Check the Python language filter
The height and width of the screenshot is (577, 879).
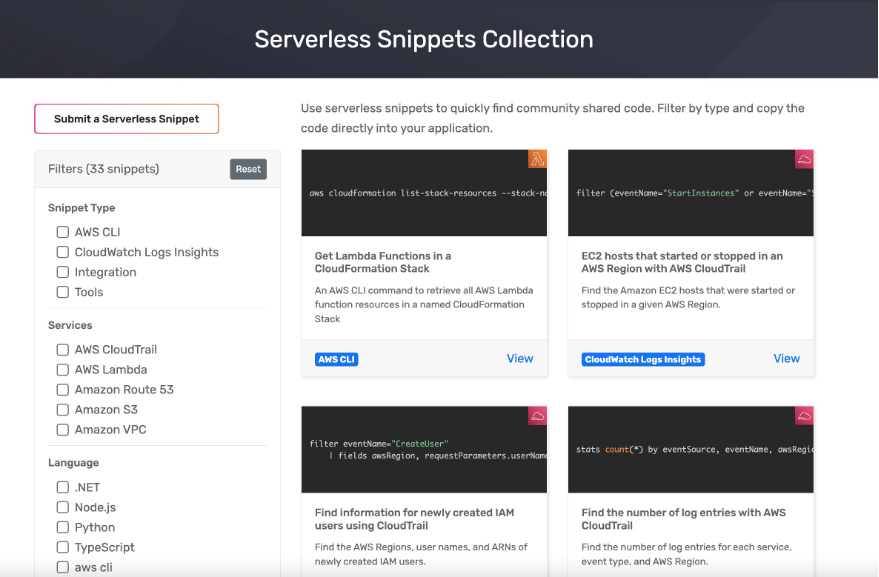(x=63, y=527)
